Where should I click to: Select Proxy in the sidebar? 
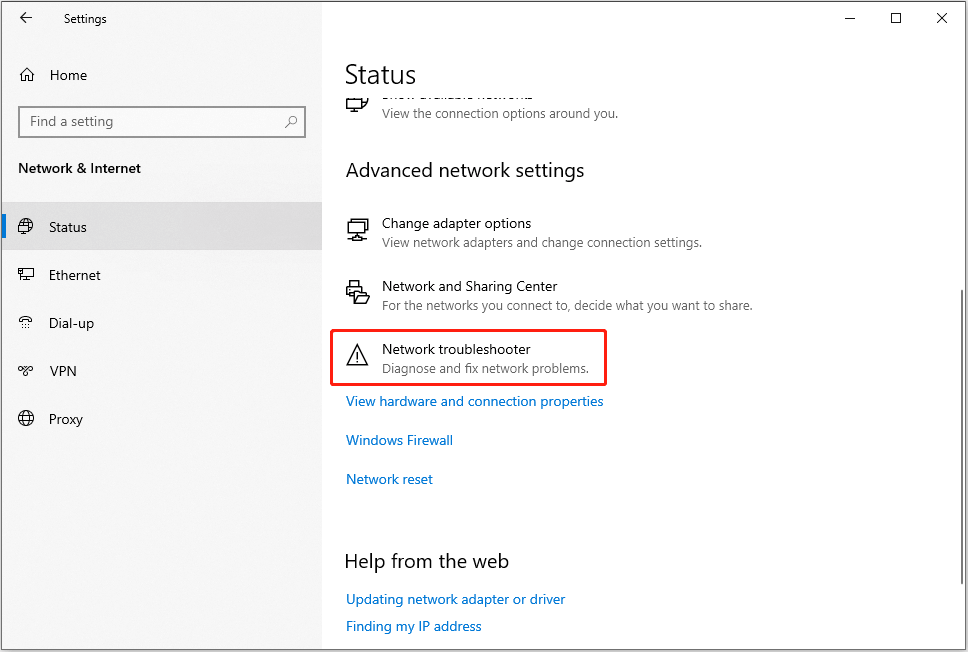tap(66, 419)
